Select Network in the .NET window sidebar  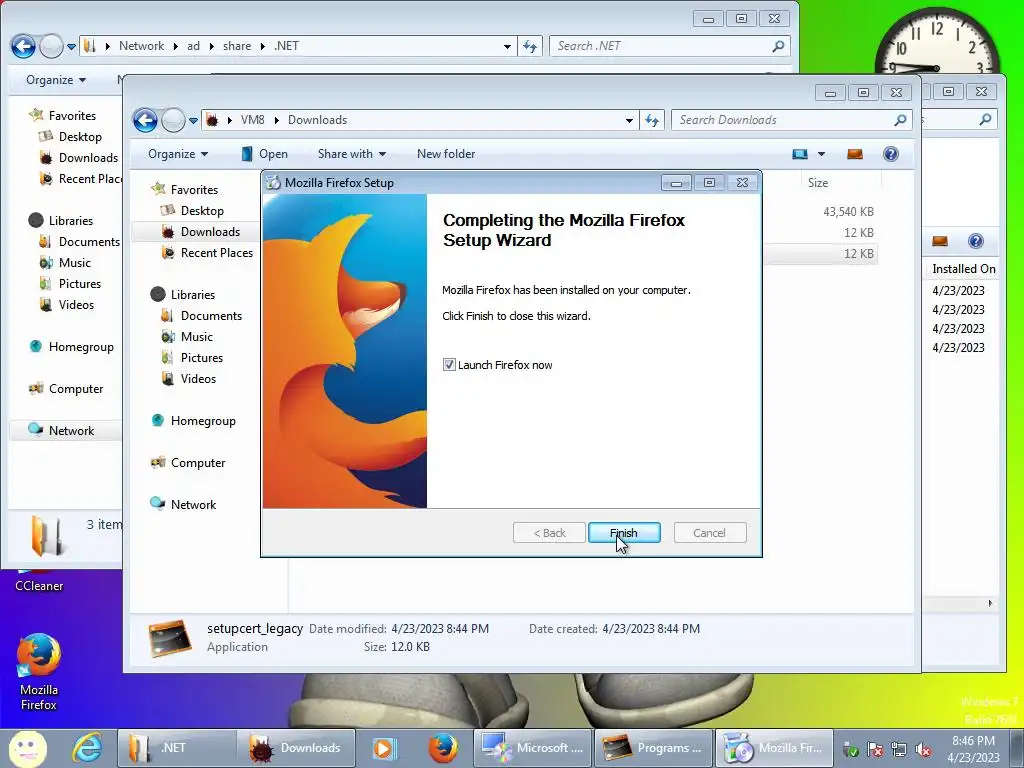click(x=71, y=431)
